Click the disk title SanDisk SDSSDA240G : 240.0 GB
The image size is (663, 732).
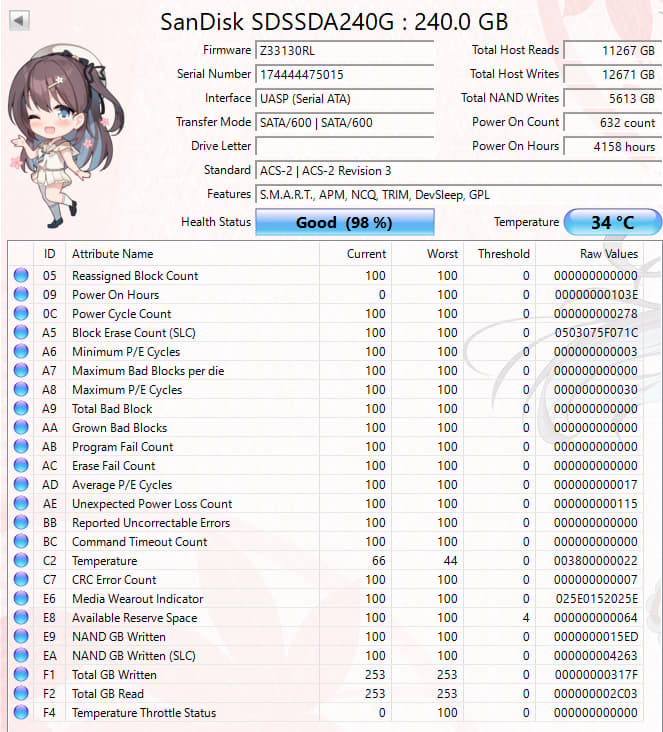[334, 22]
